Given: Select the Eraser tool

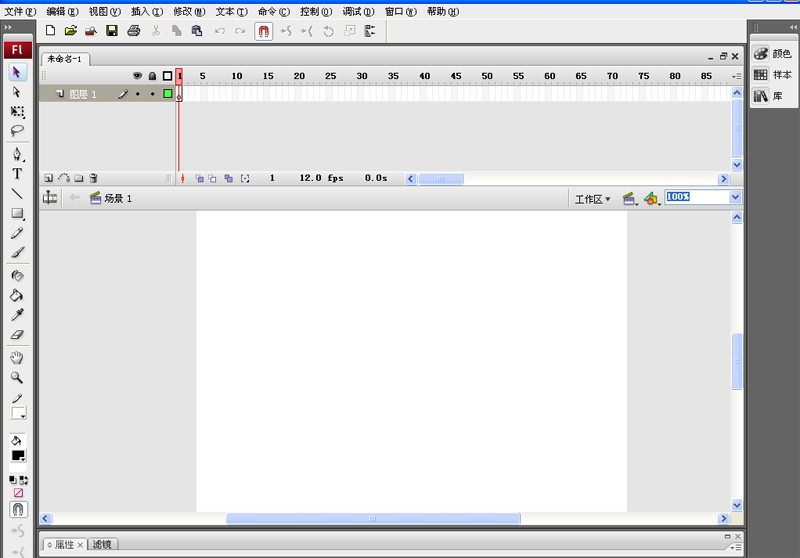Looking at the screenshot, I should [x=17, y=335].
